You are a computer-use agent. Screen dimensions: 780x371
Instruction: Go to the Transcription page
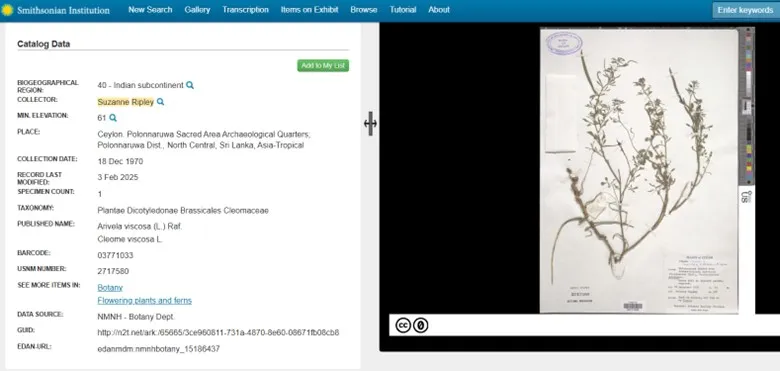coord(245,9)
